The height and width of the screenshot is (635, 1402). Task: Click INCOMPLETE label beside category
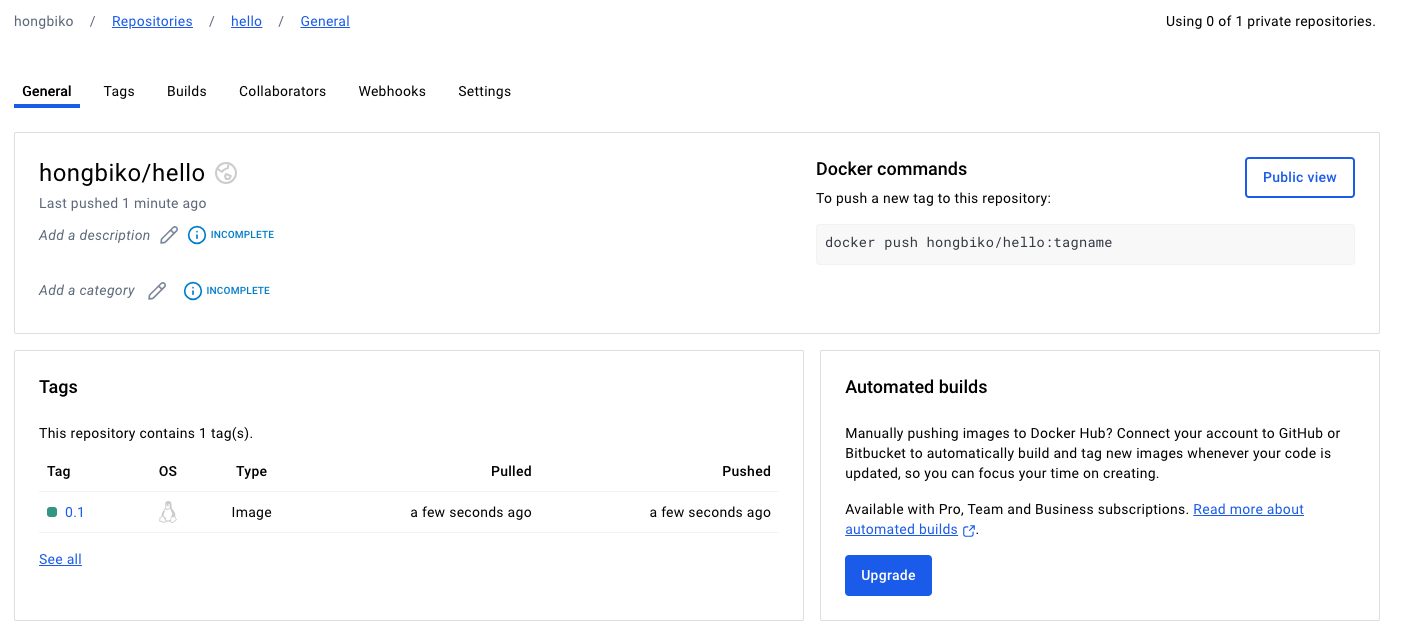pyautogui.click(x=238, y=291)
